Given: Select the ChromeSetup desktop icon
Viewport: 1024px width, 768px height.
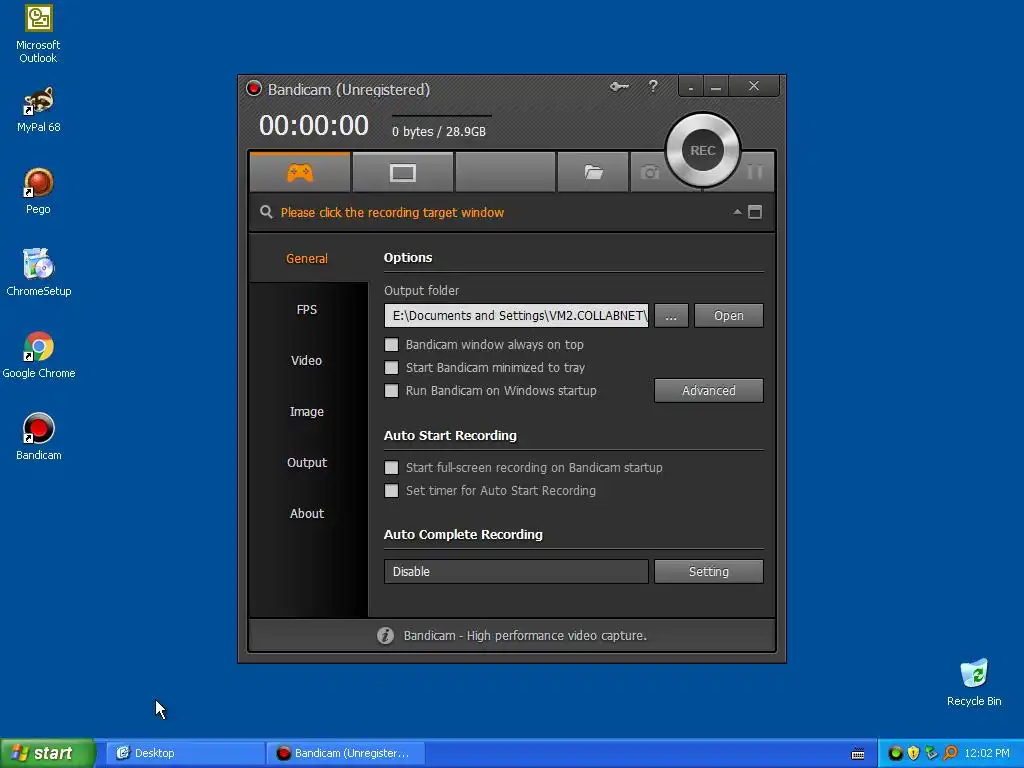Looking at the screenshot, I should click(x=39, y=273).
